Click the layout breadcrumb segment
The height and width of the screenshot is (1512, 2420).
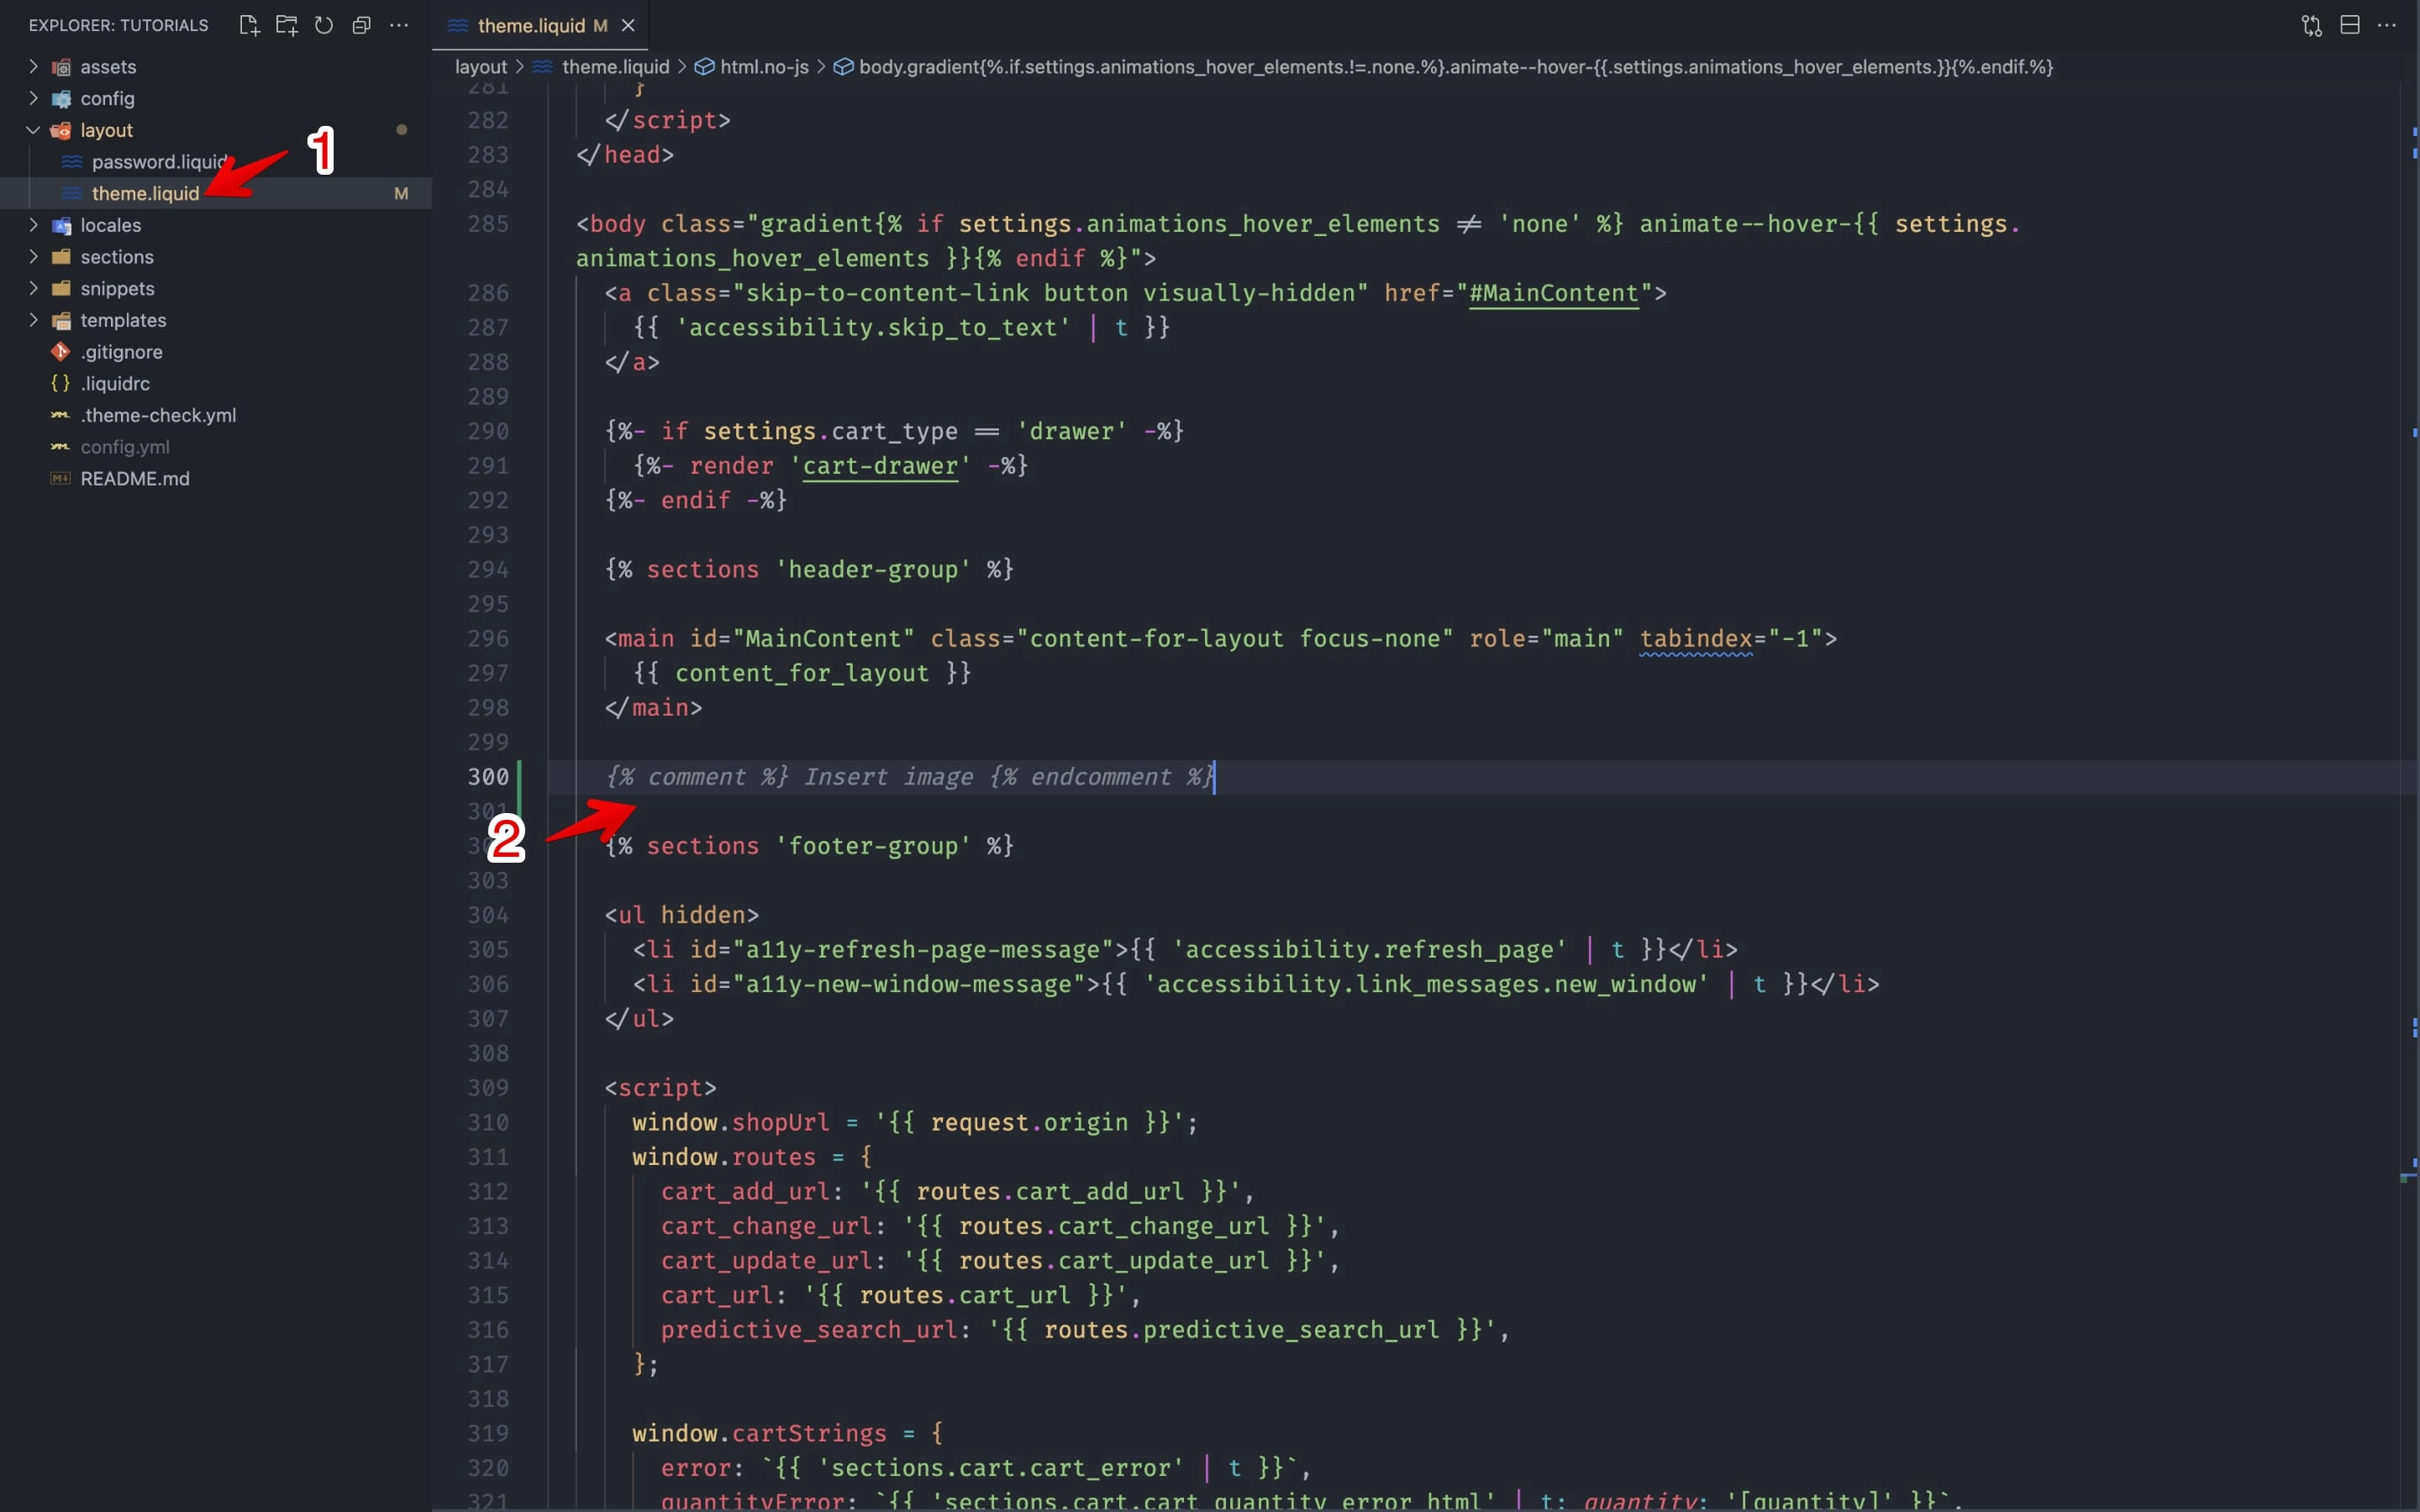[481, 67]
